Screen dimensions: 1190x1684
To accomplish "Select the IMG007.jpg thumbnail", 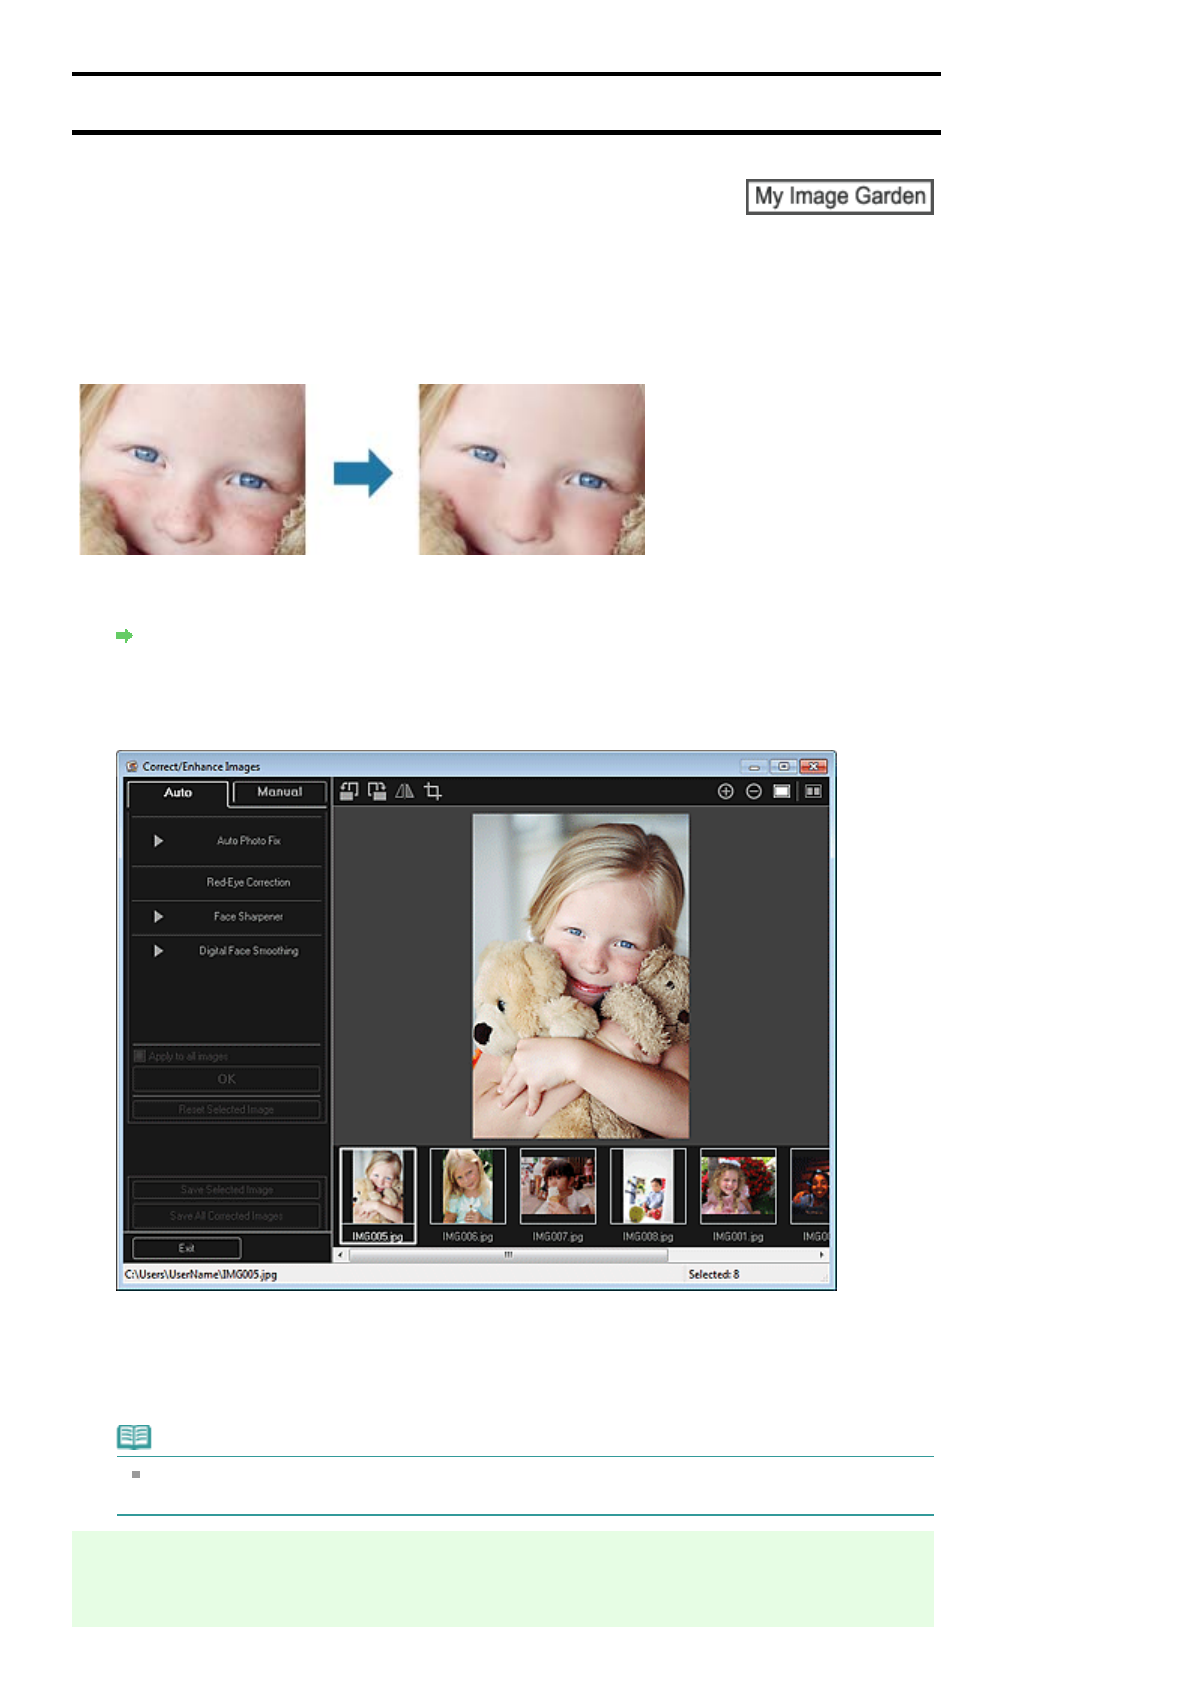I will coord(558,1186).
